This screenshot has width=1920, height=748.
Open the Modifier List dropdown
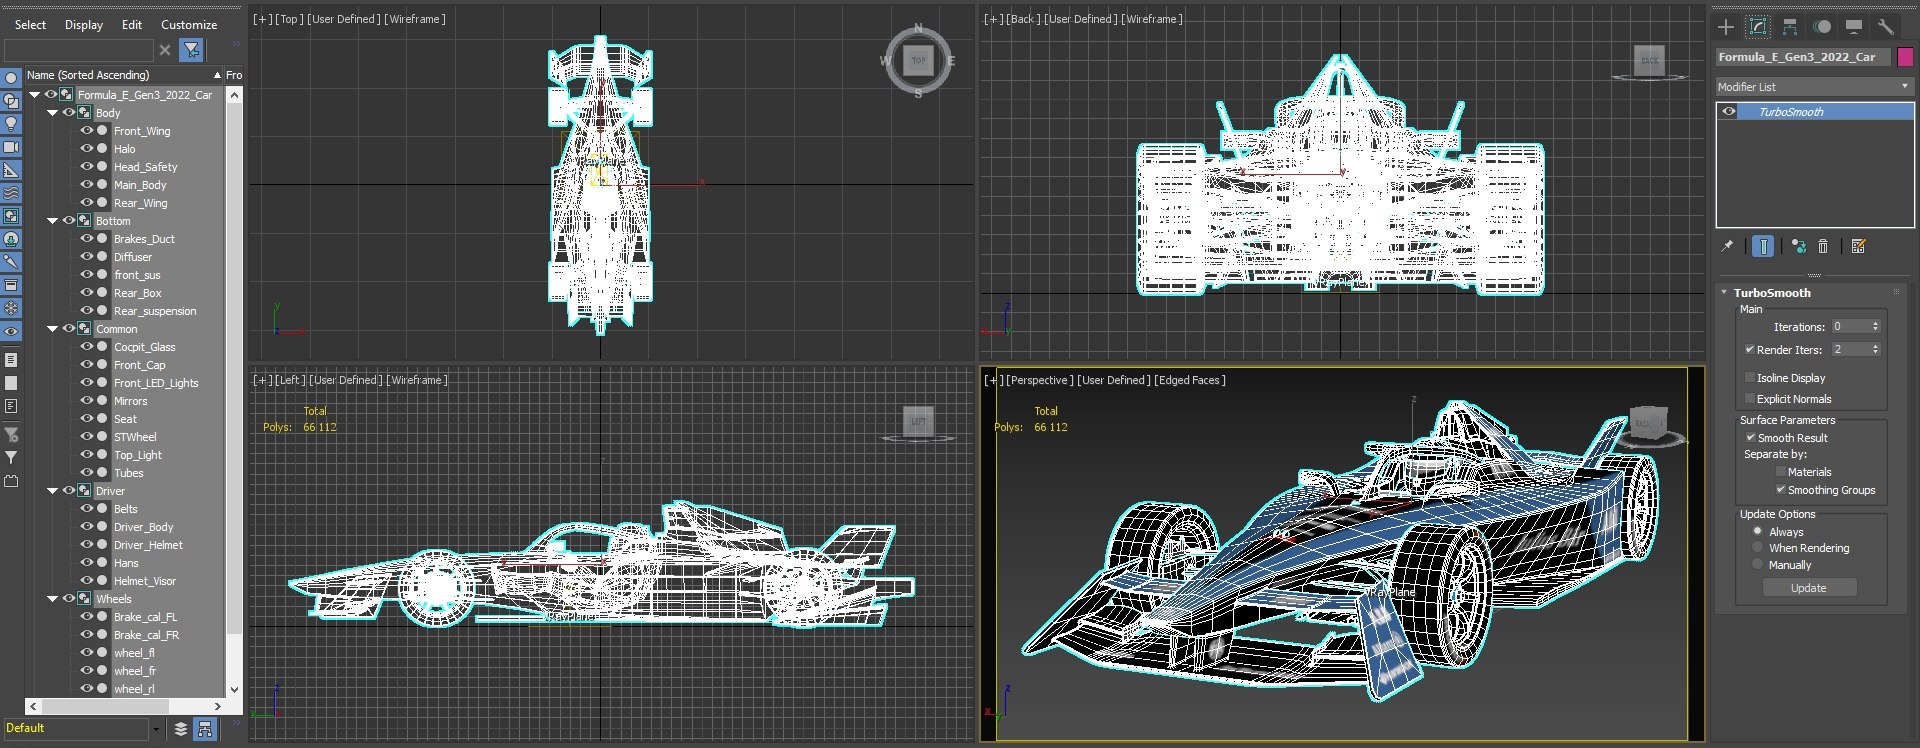coord(1814,87)
